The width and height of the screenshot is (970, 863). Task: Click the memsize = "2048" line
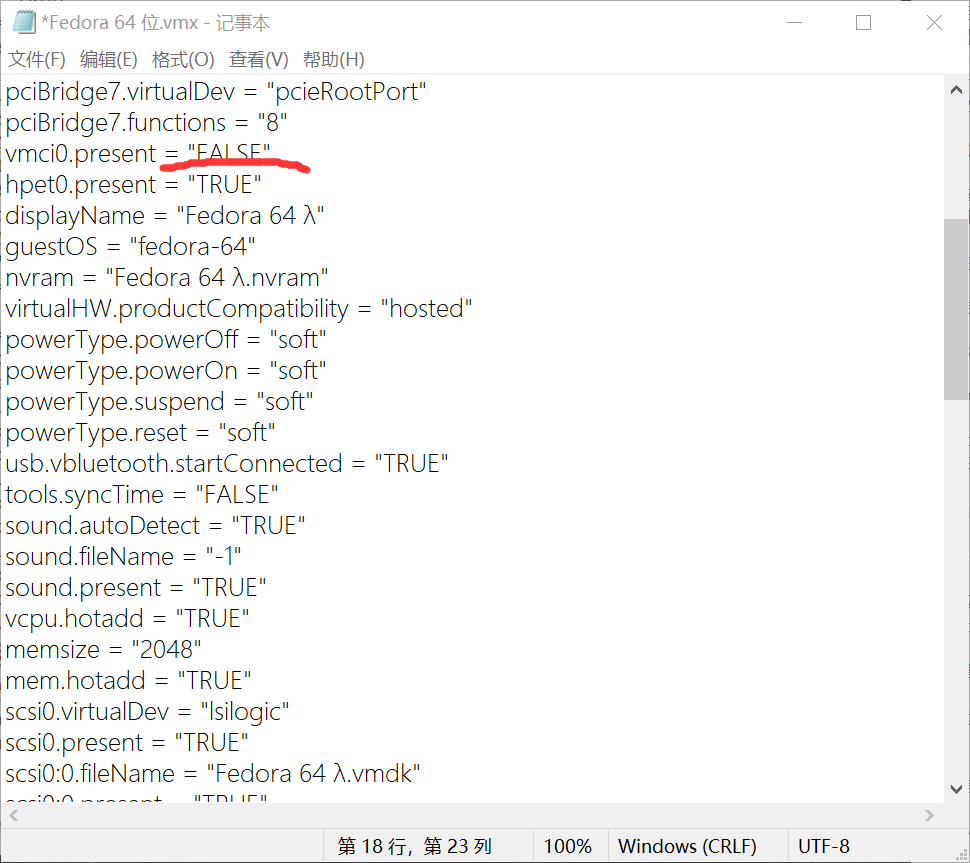point(103,649)
